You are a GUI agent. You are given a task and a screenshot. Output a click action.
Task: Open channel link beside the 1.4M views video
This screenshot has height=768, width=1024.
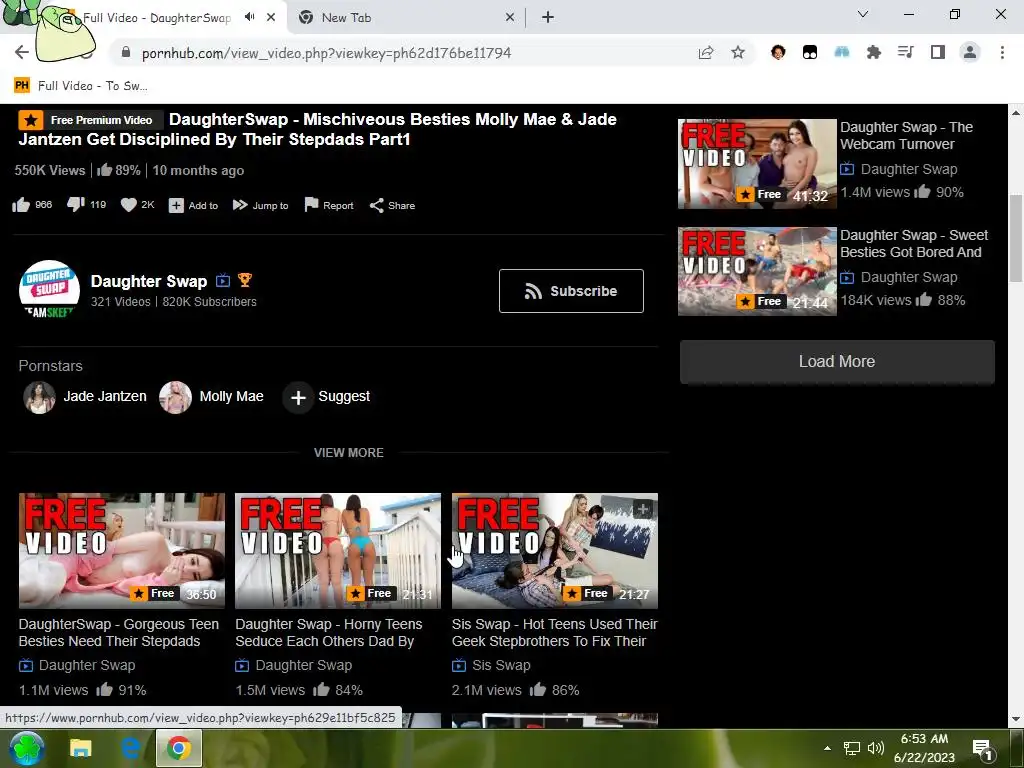909,169
